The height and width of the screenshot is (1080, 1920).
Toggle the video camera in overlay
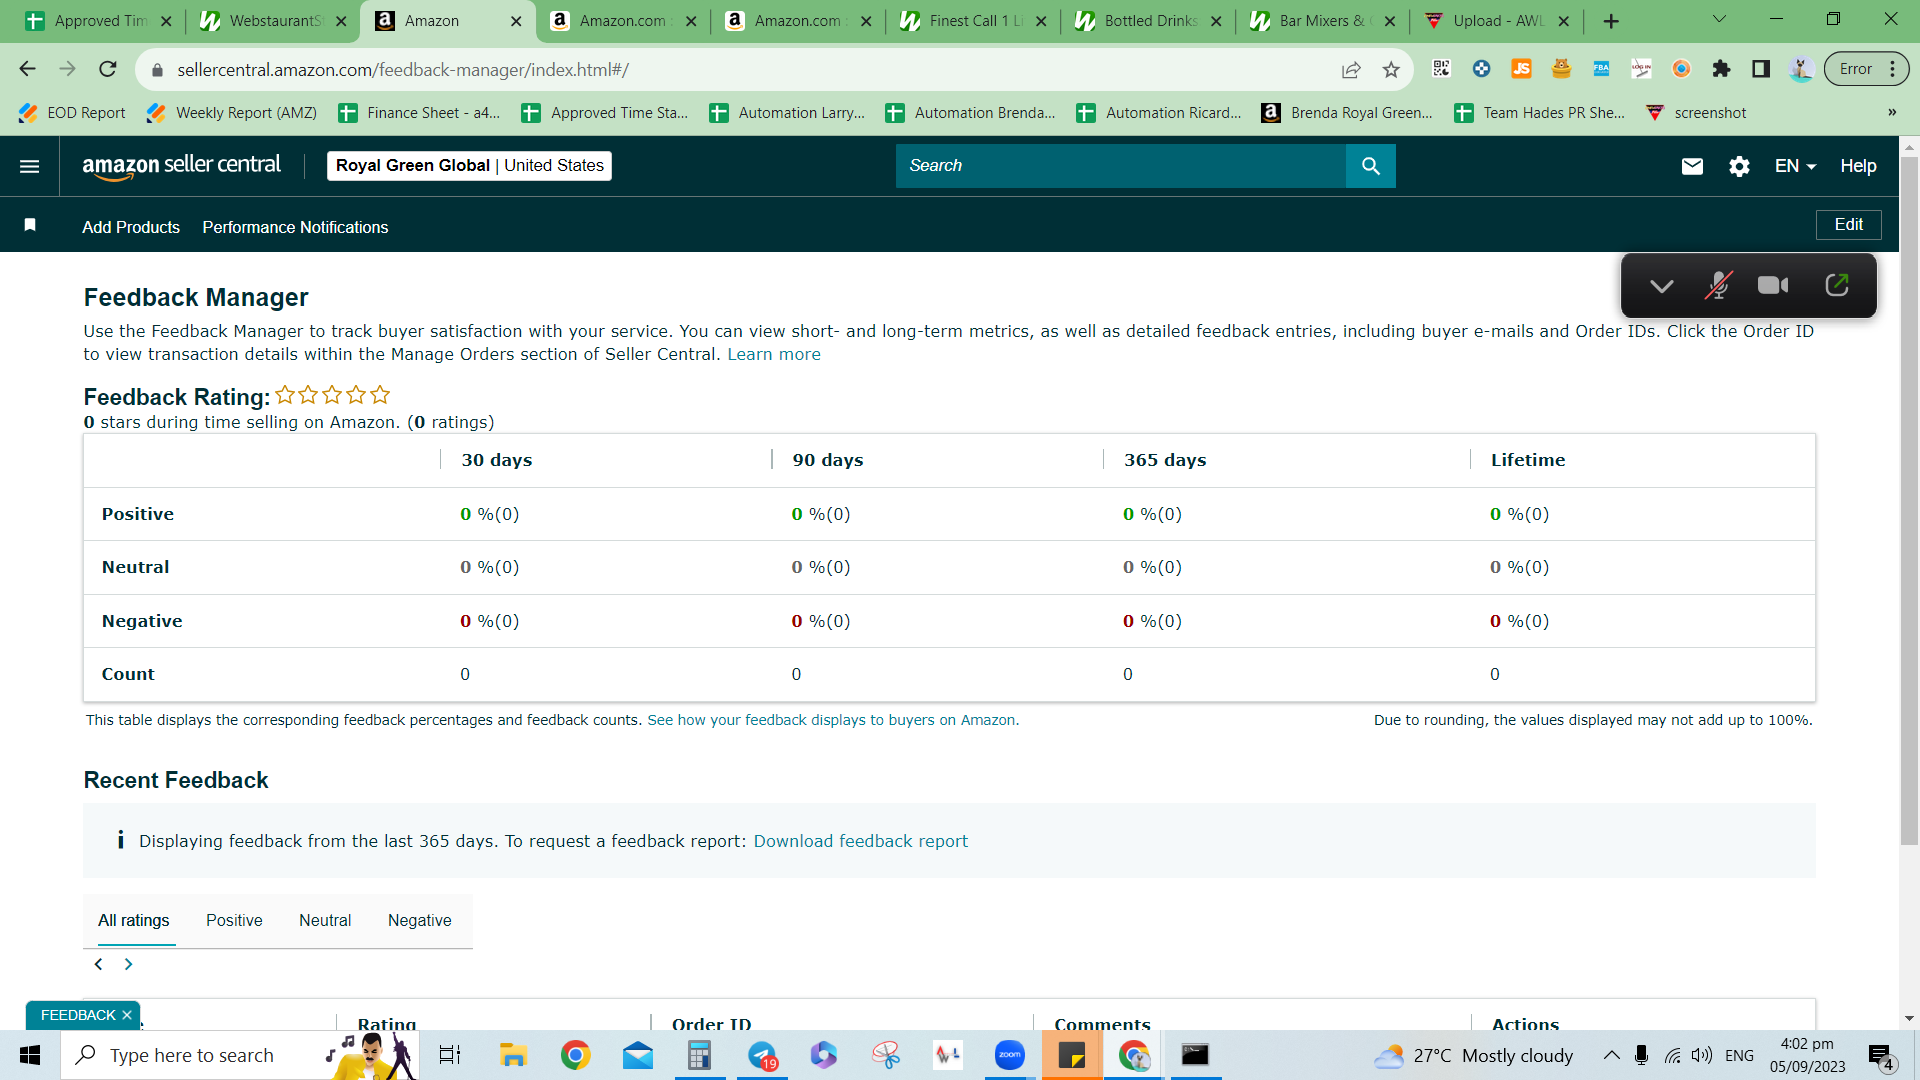[x=1773, y=286]
